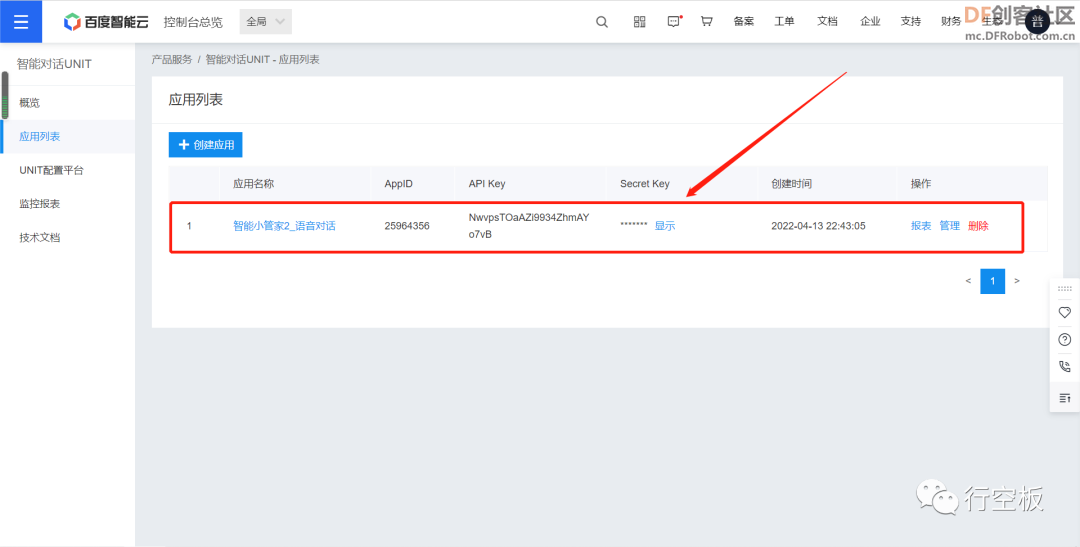The width and height of the screenshot is (1080, 547).
Task: Open the 企业 menu
Action: coord(870,21)
